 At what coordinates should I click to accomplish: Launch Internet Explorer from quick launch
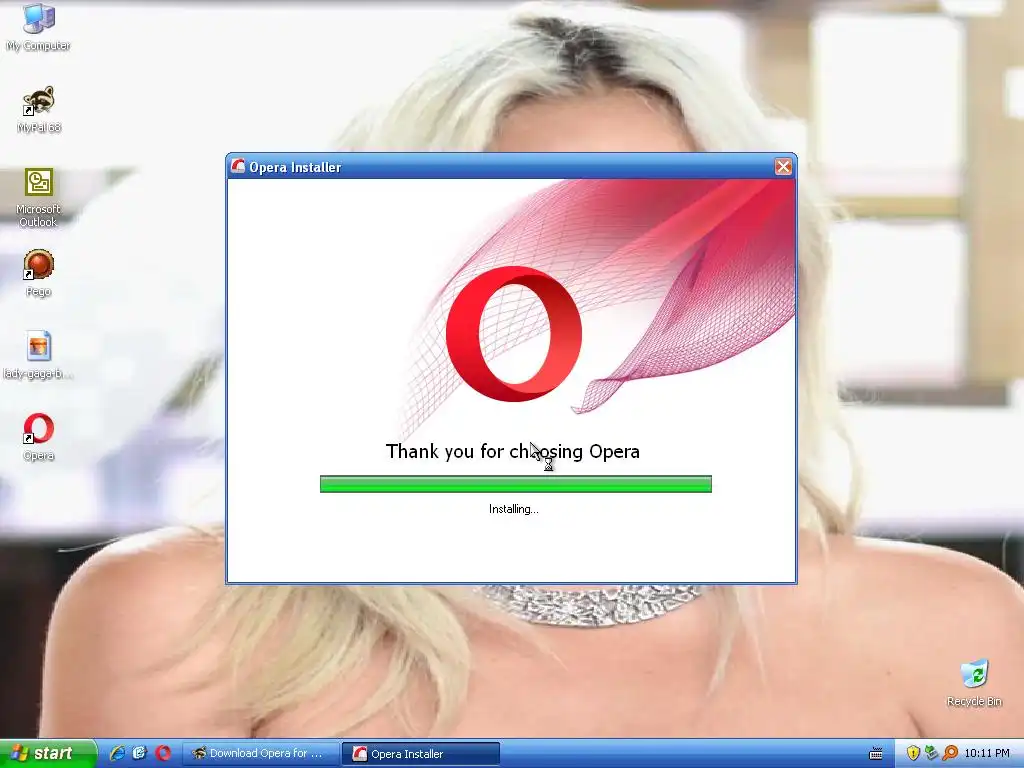(x=118, y=754)
